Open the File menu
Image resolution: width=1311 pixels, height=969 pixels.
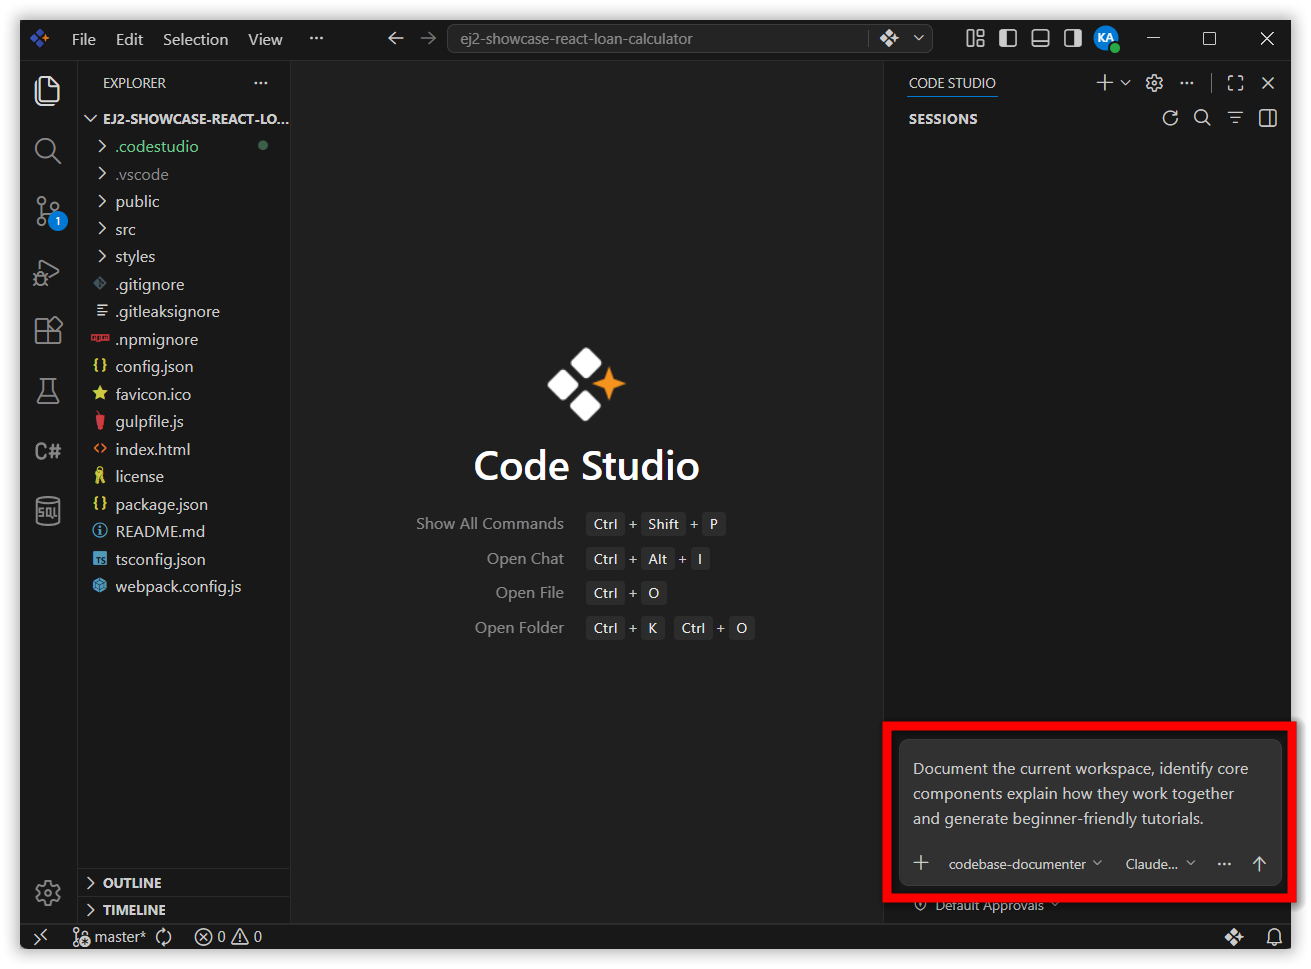click(x=84, y=39)
